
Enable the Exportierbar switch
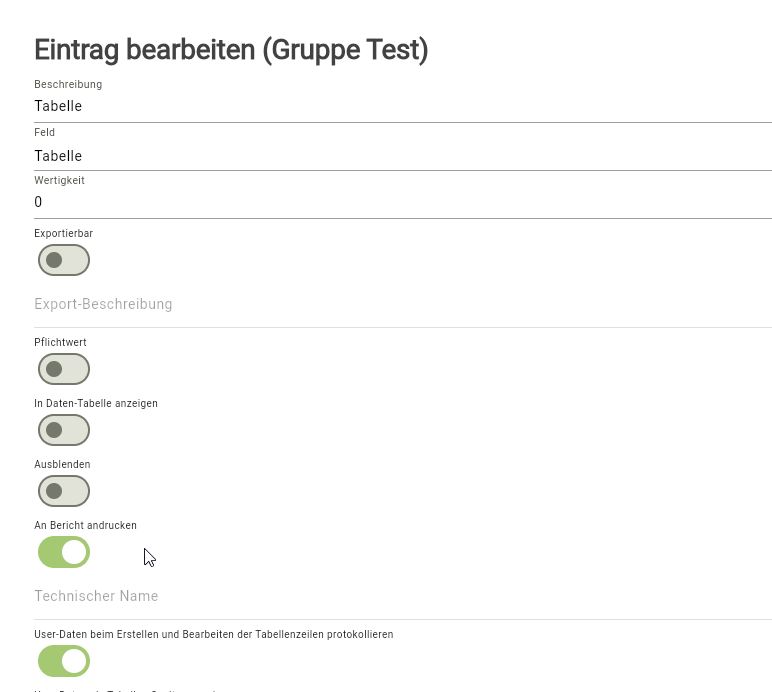coord(64,260)
